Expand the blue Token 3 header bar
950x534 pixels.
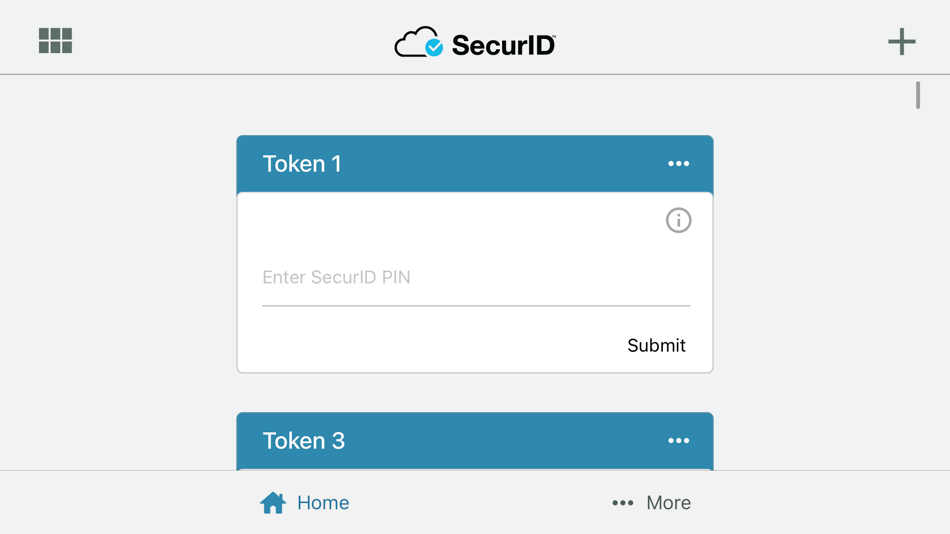coord(480,441)
